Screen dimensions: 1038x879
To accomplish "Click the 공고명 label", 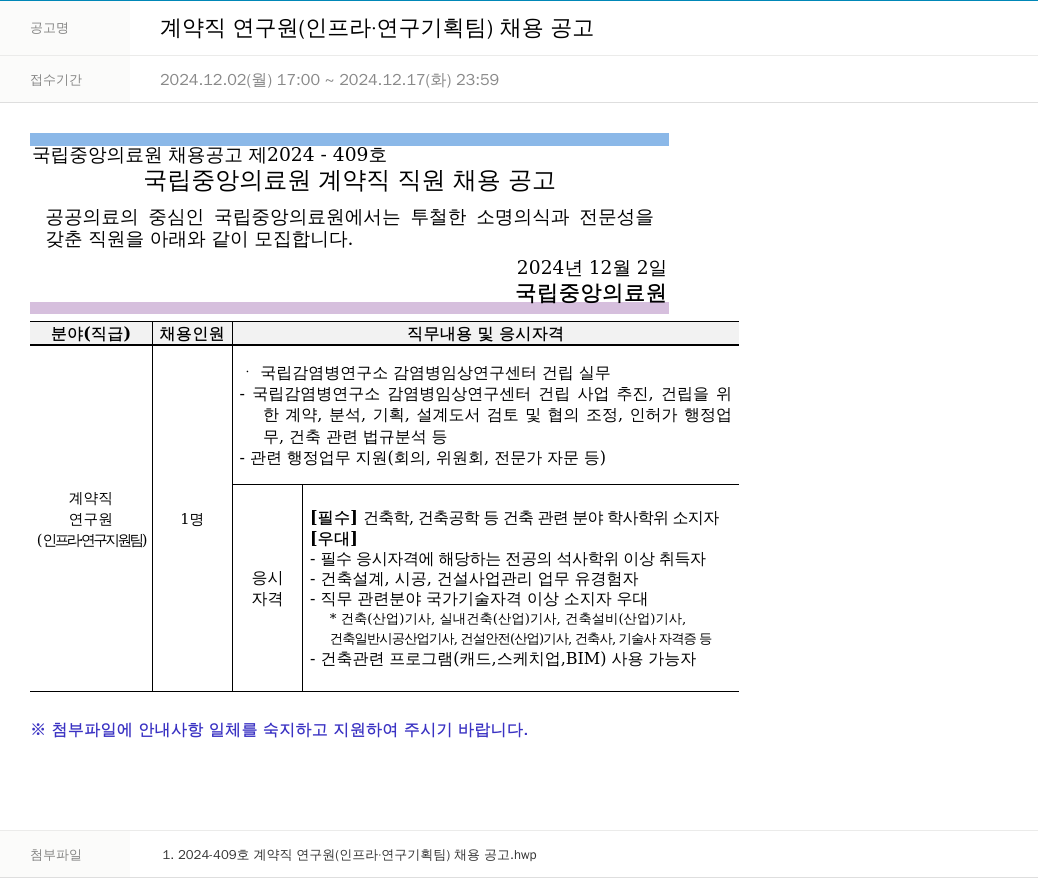I will click(49, 28).
